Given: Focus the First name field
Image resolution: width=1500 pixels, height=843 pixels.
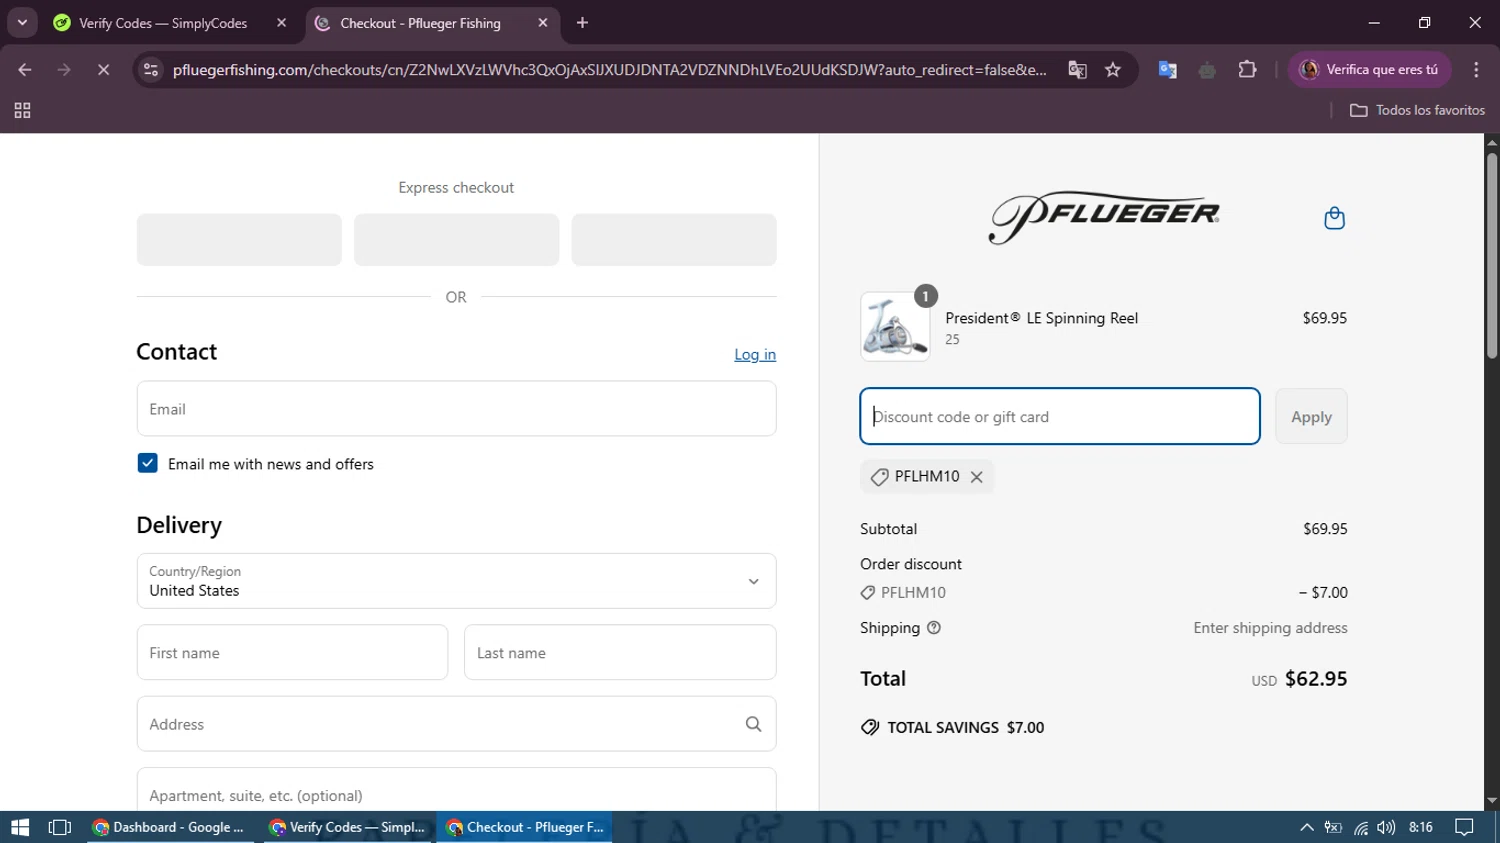Looking at the screenshot, I should pyautogui.click(x=292, y=653).
